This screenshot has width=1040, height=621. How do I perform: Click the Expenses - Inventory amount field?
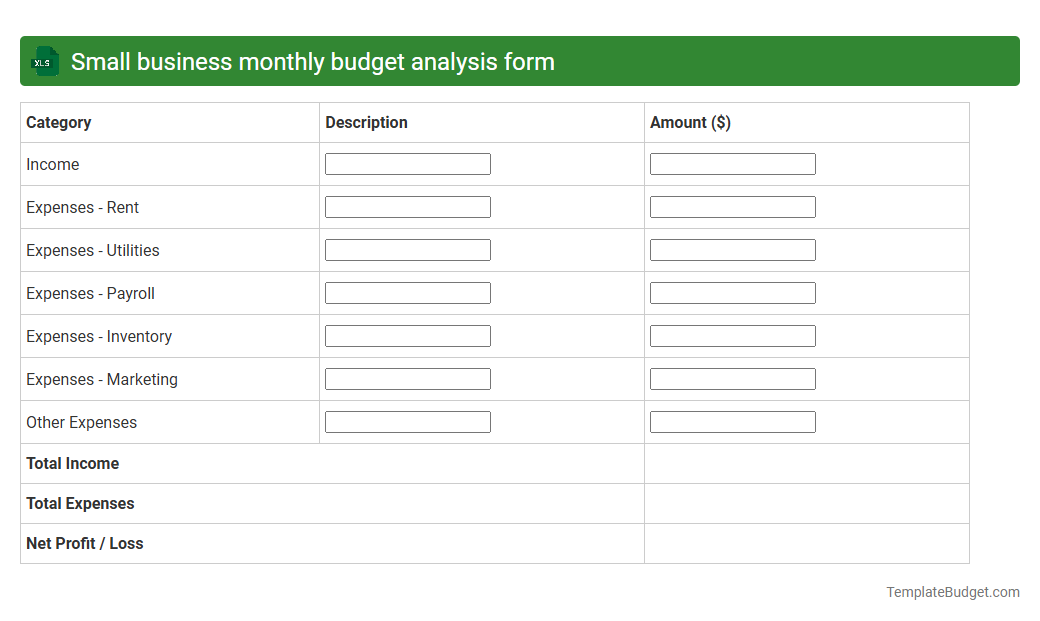point(732,336)
